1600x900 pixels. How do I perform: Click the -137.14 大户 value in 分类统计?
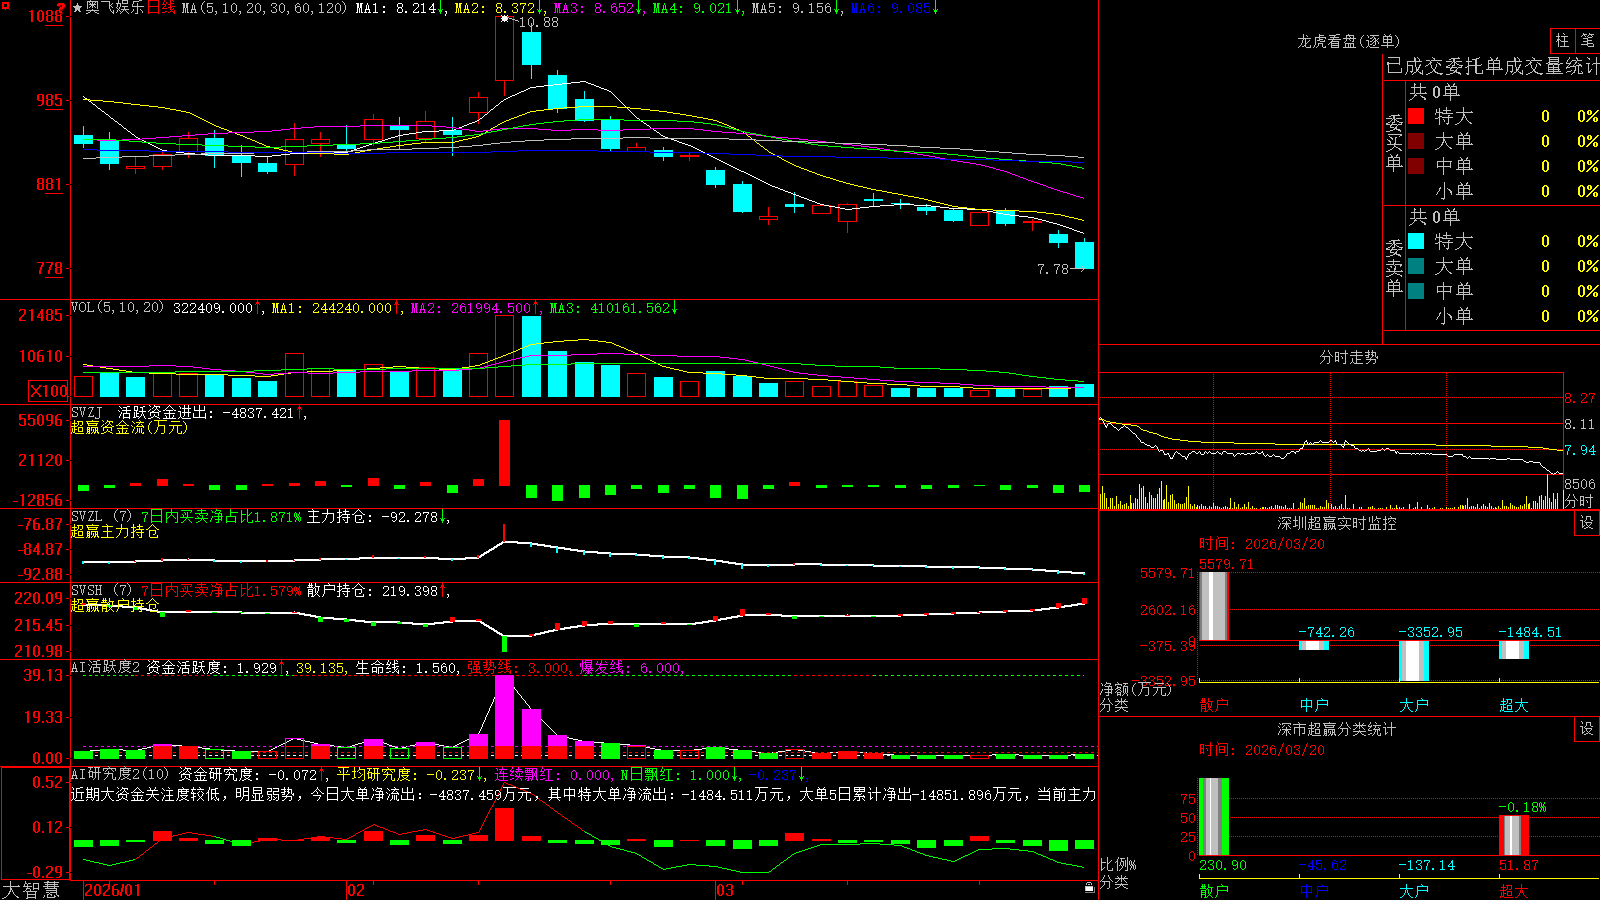tap(1427, 865)
